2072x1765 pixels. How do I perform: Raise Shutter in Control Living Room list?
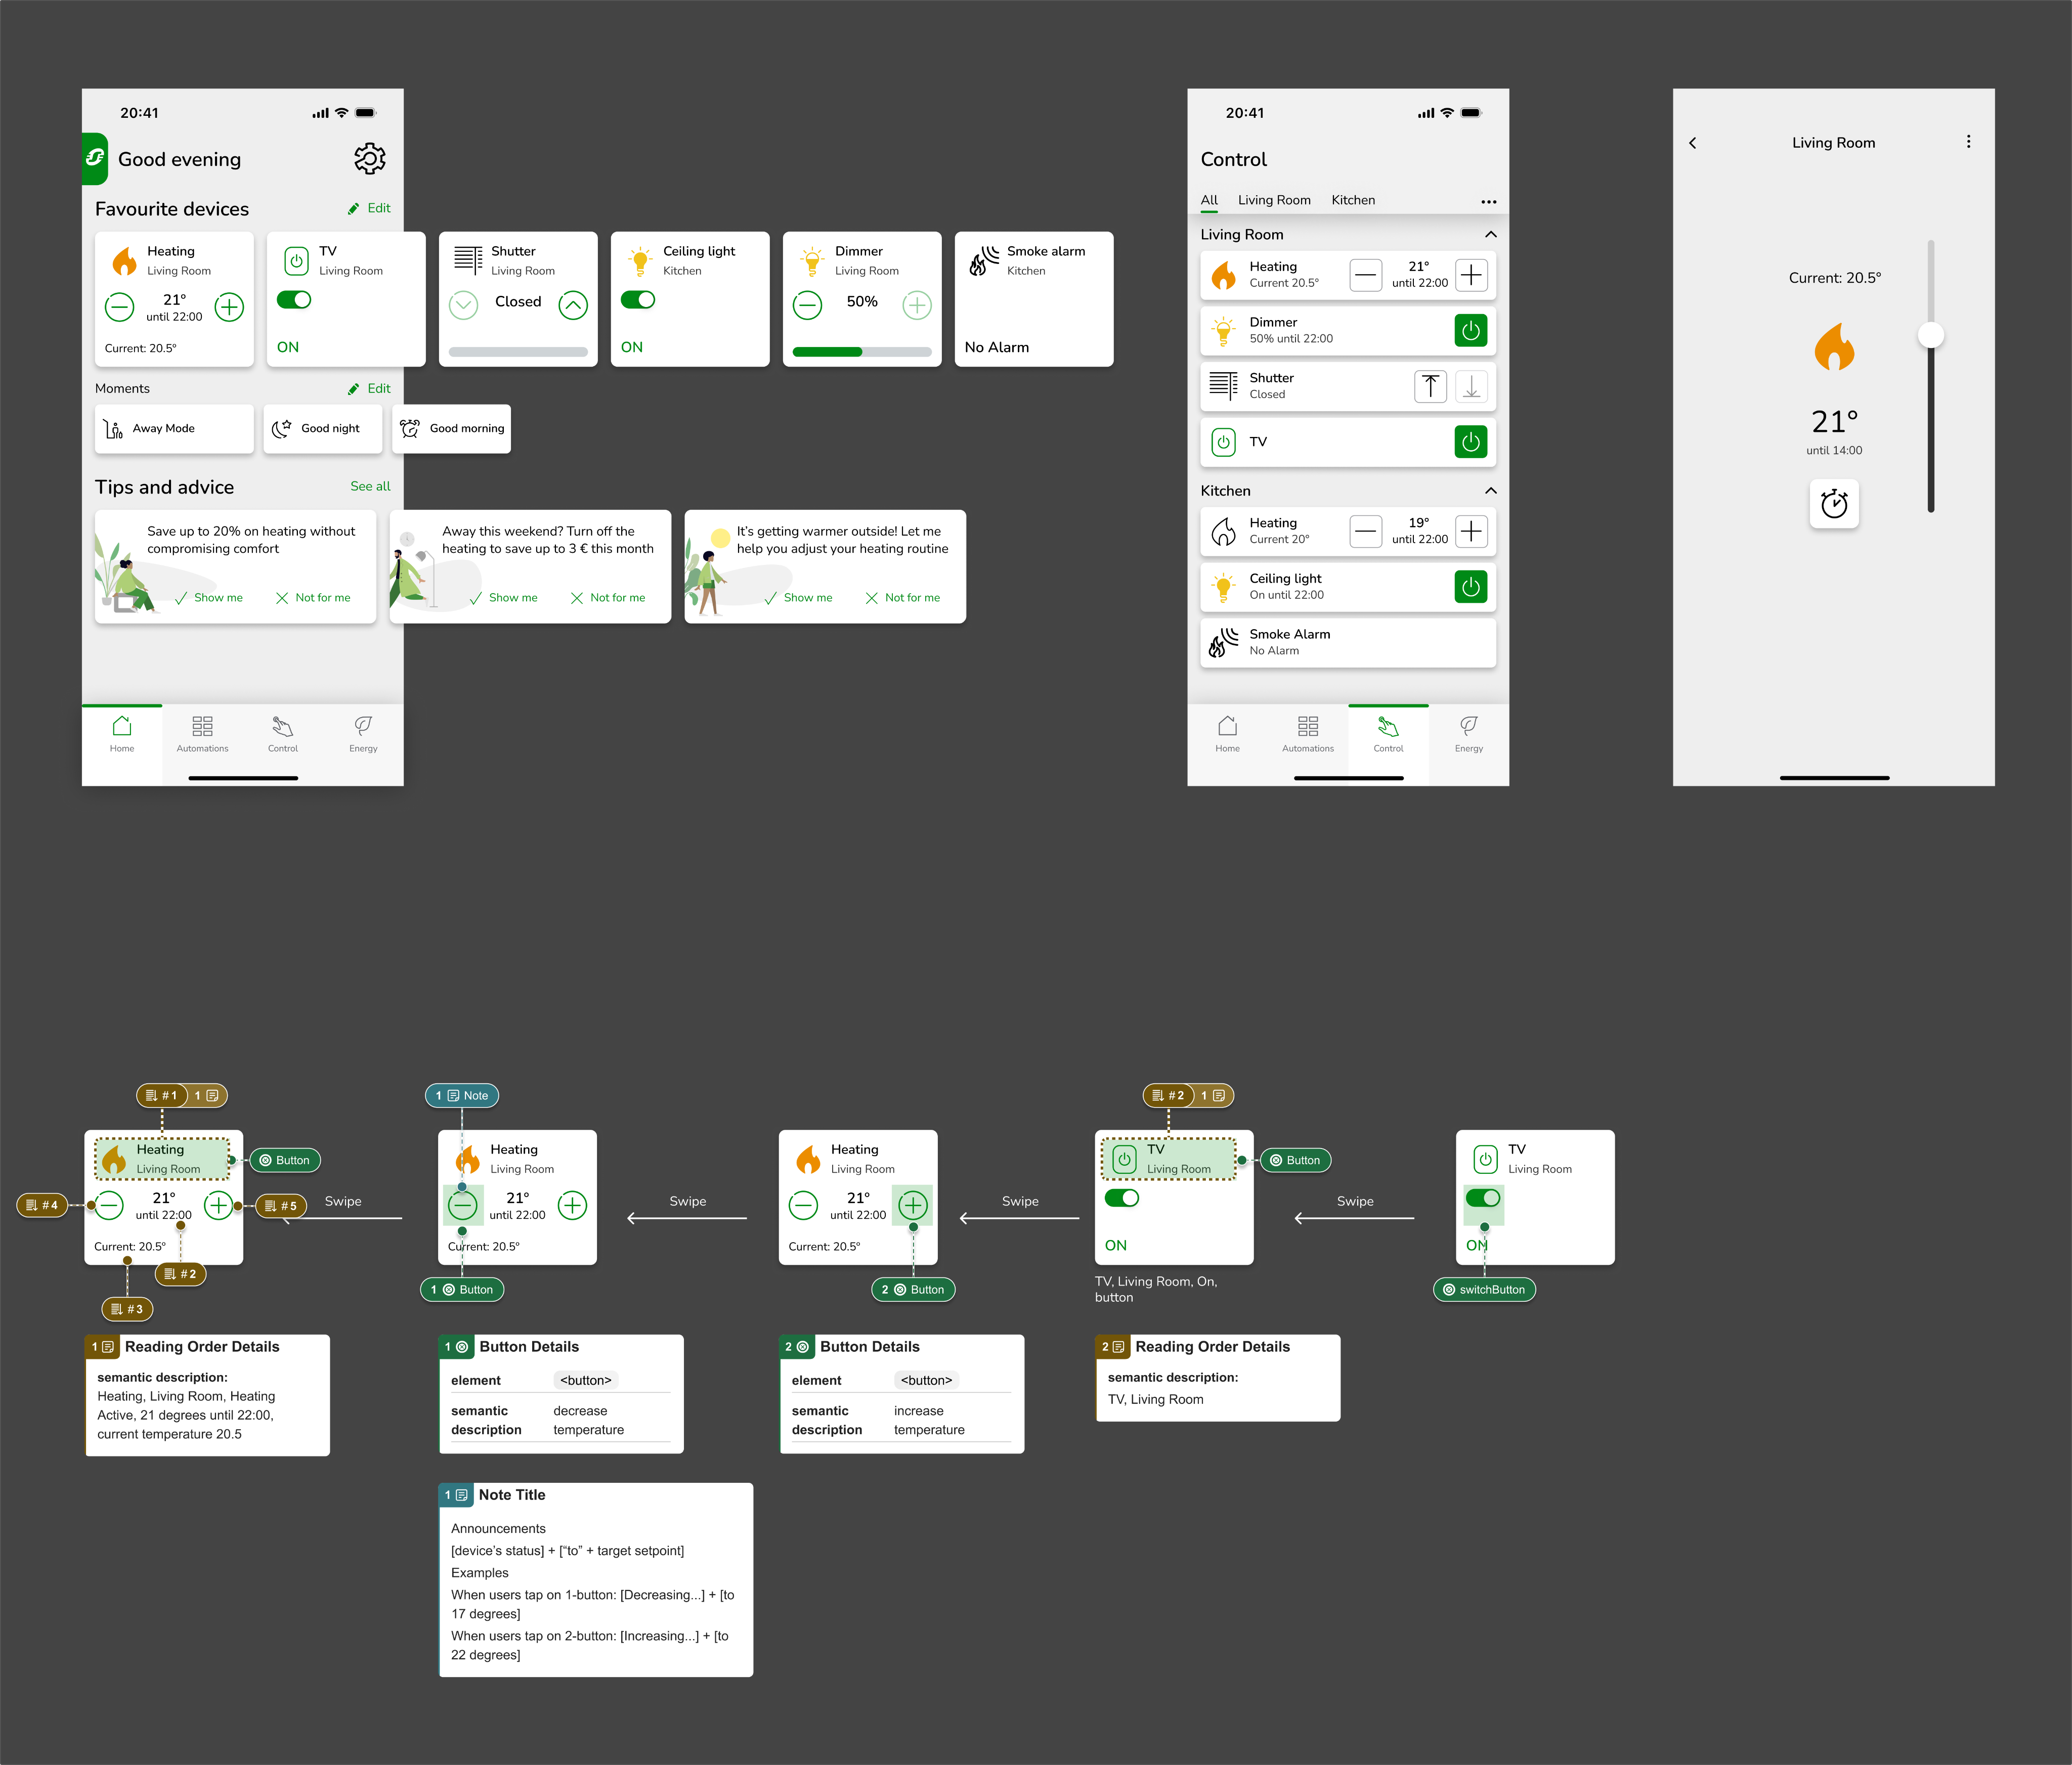(x=1430, y=386)
